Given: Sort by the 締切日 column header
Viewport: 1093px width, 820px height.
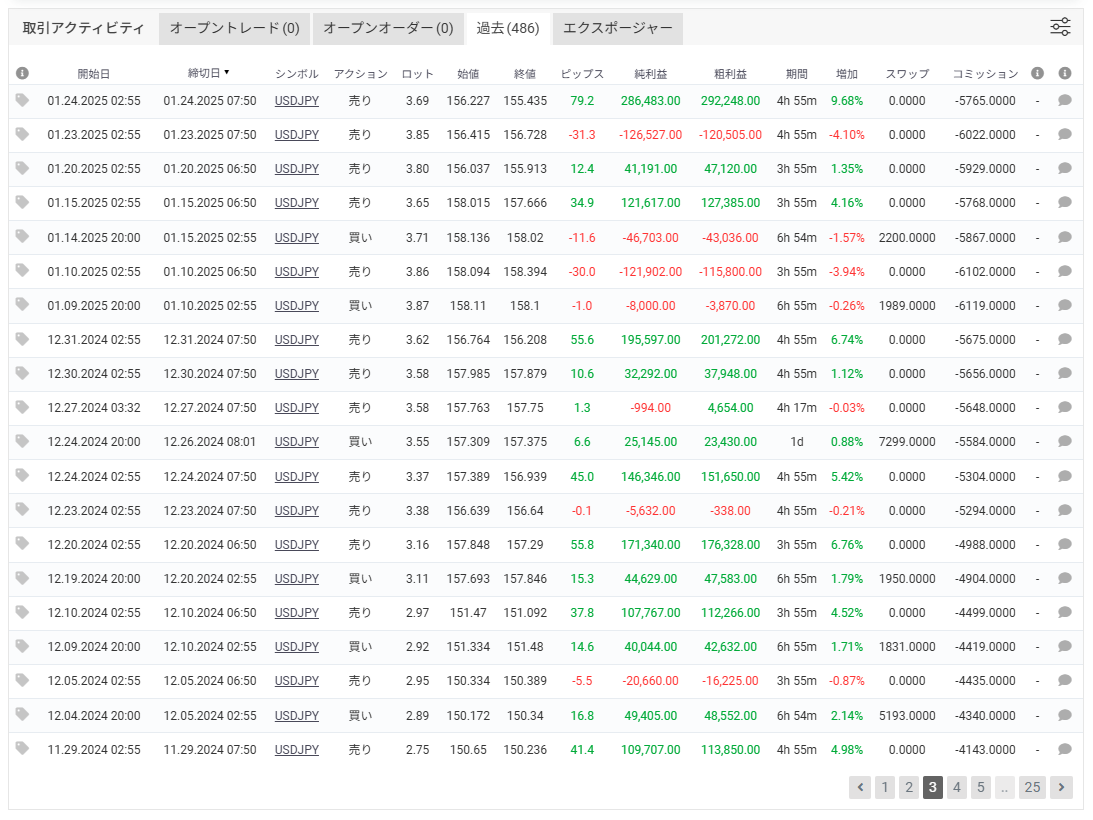Looking at the screenshot, I should (x=207, y=73).
